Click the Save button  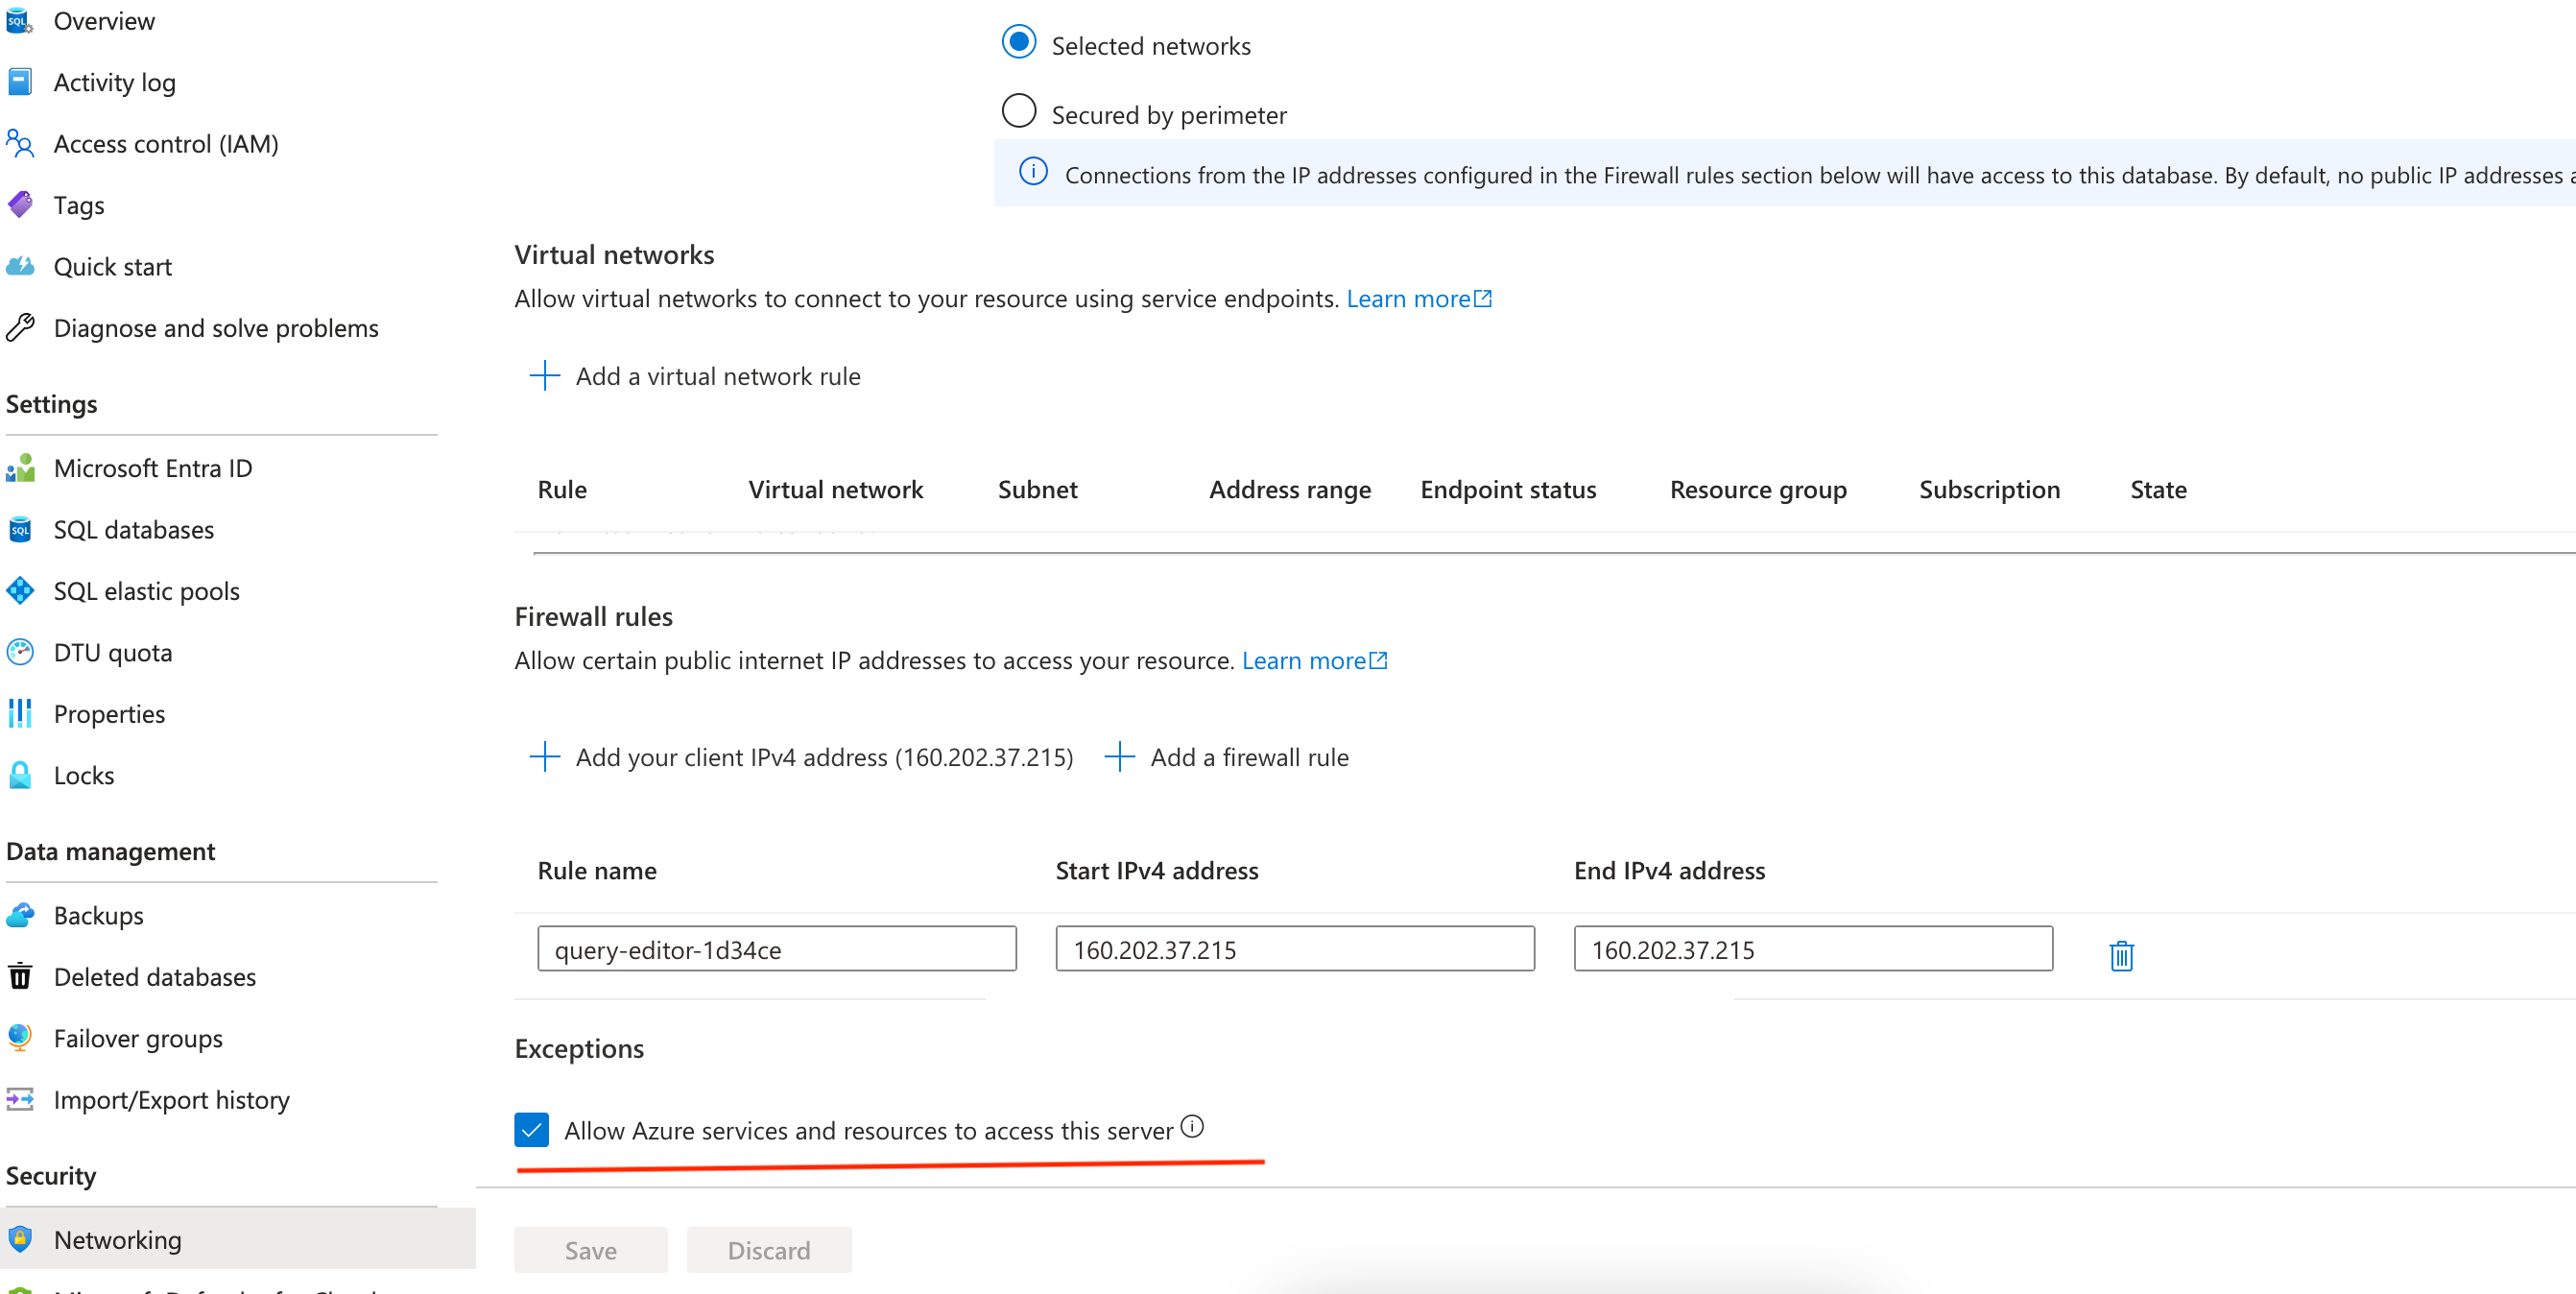click(590, 1249)
